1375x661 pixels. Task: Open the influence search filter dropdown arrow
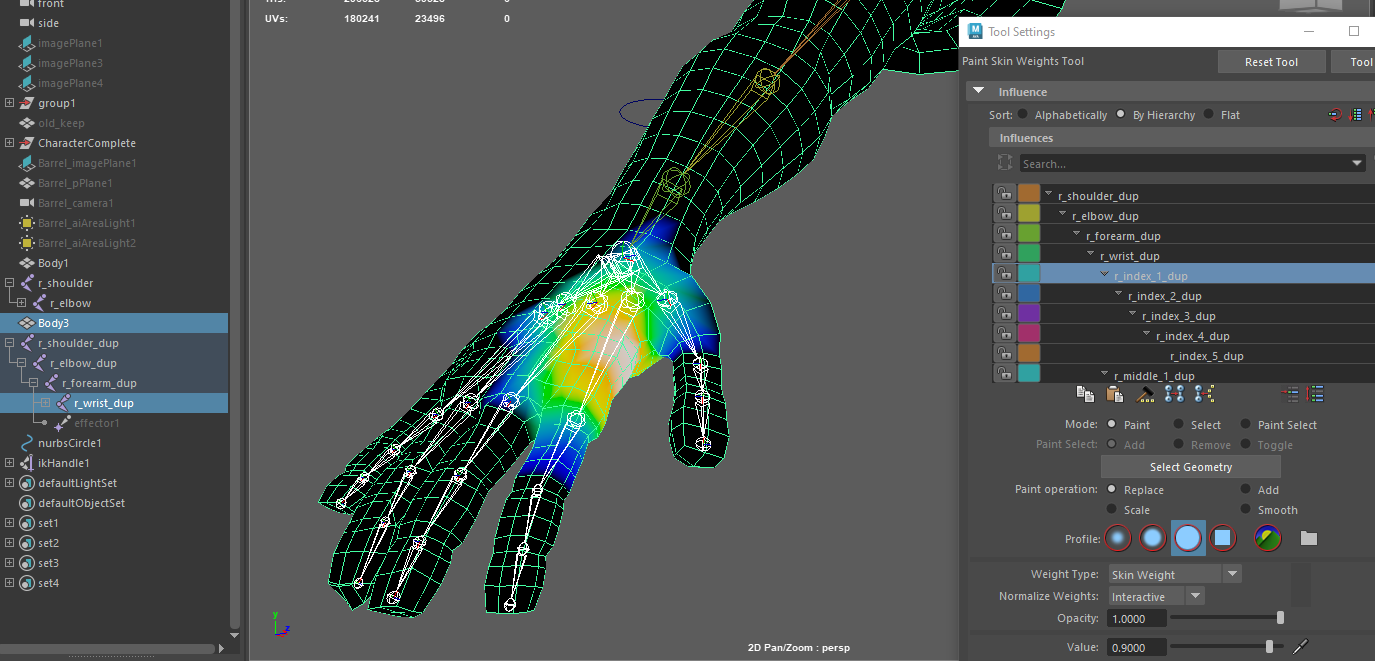tap(1357, 163)
